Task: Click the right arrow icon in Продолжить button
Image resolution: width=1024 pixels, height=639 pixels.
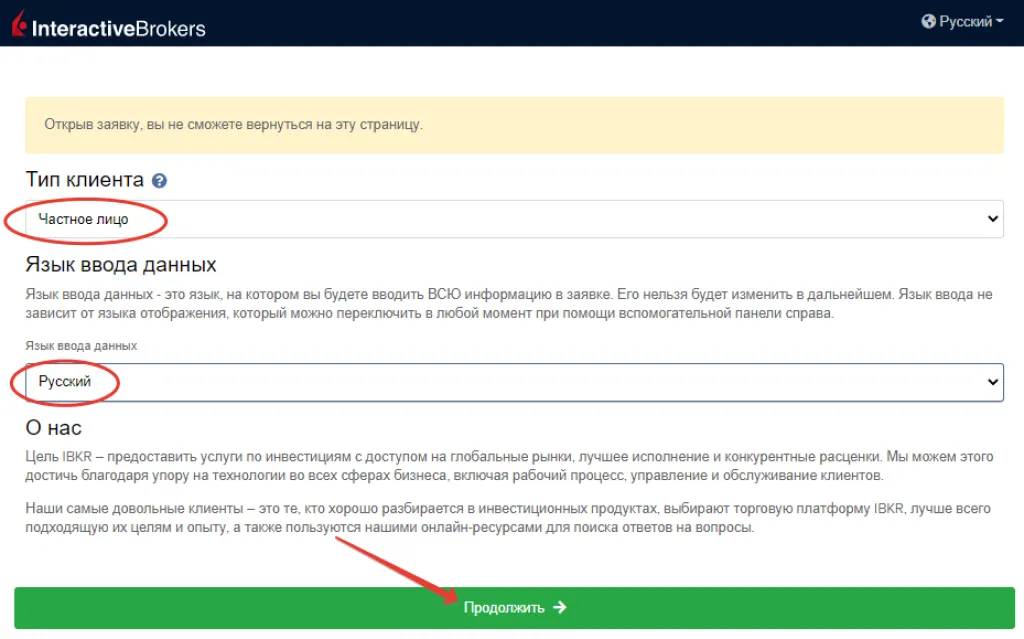Action: point(559,607)
